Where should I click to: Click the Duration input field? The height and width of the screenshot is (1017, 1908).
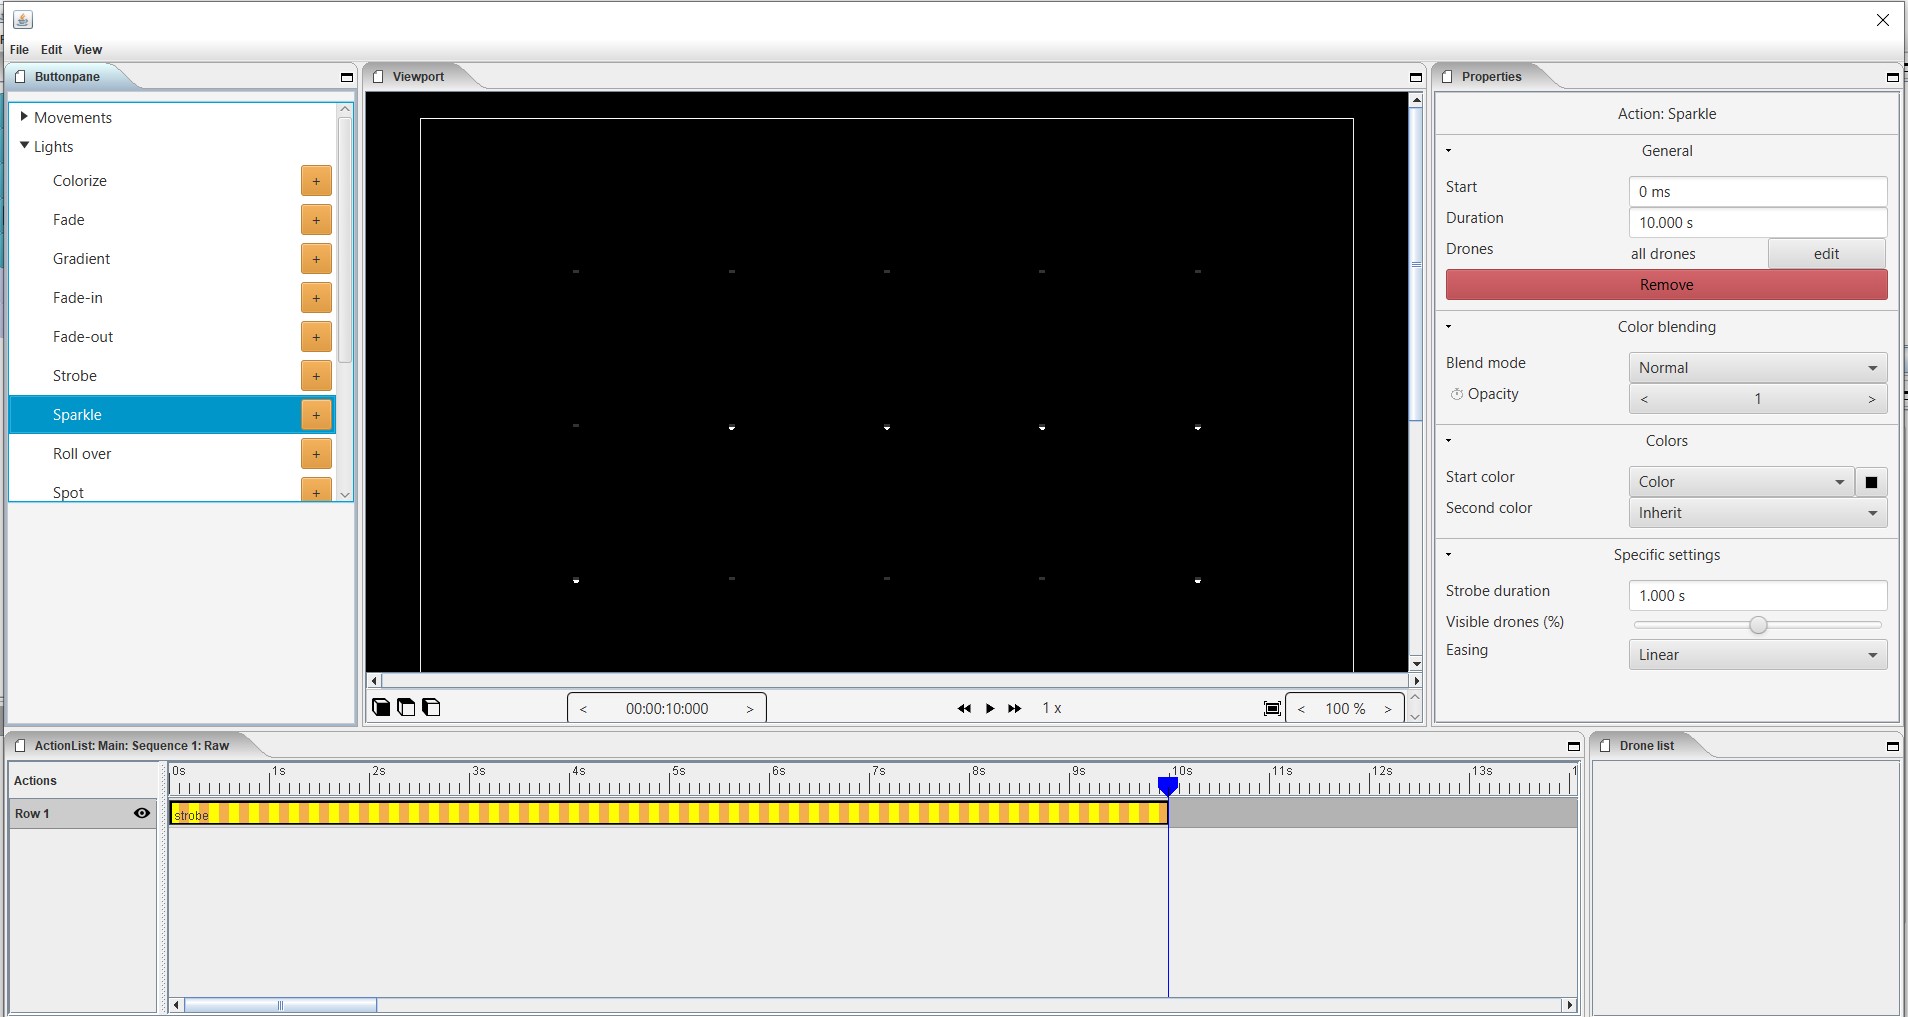tap(1758, 223)
